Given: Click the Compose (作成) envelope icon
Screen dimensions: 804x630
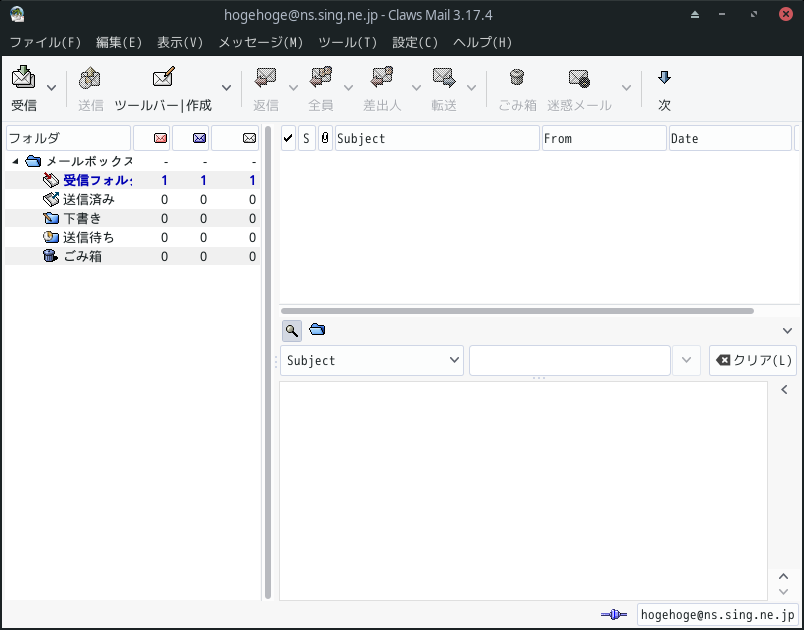Looking at the screenshot, I should (164, 77).
